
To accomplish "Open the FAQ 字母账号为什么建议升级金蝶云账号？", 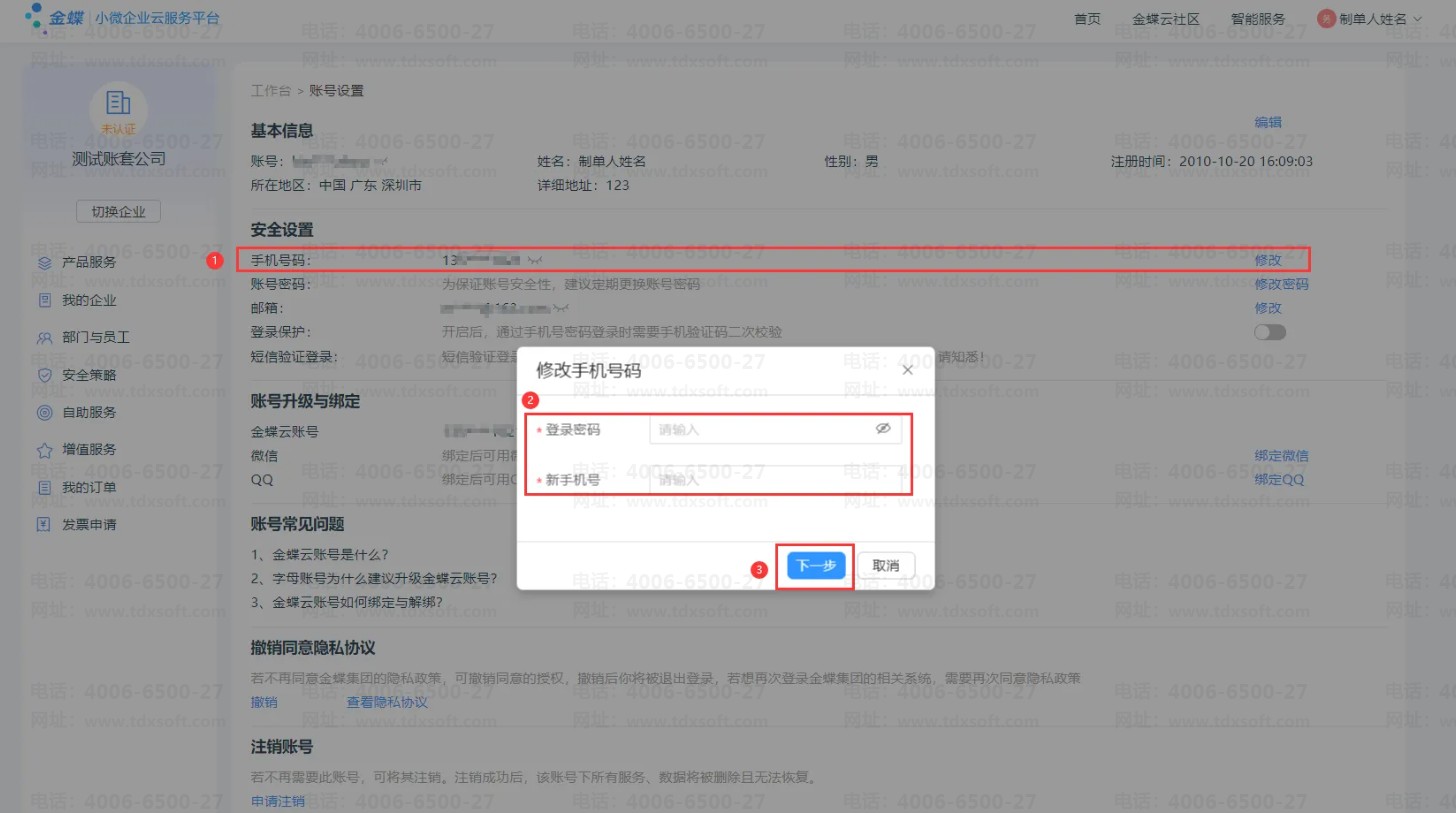I will point(374,578).
